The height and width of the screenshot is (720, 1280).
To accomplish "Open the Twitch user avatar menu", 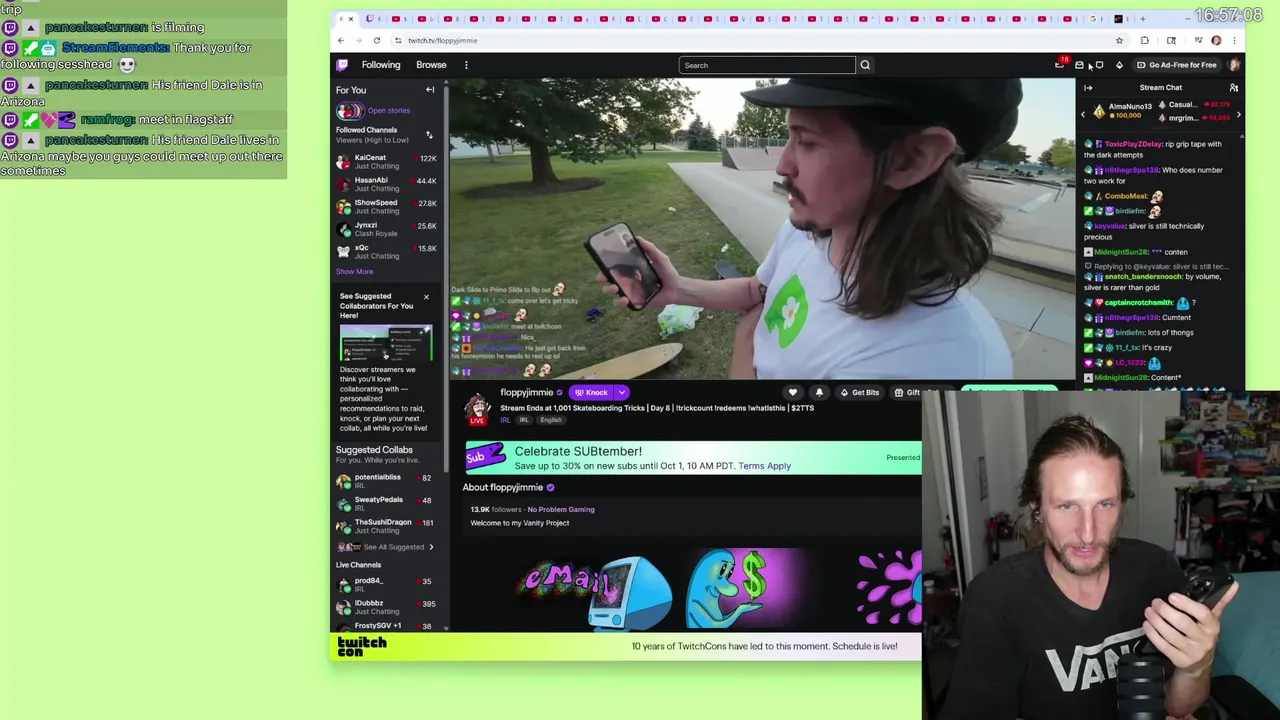I will (x=1235, y=65).
